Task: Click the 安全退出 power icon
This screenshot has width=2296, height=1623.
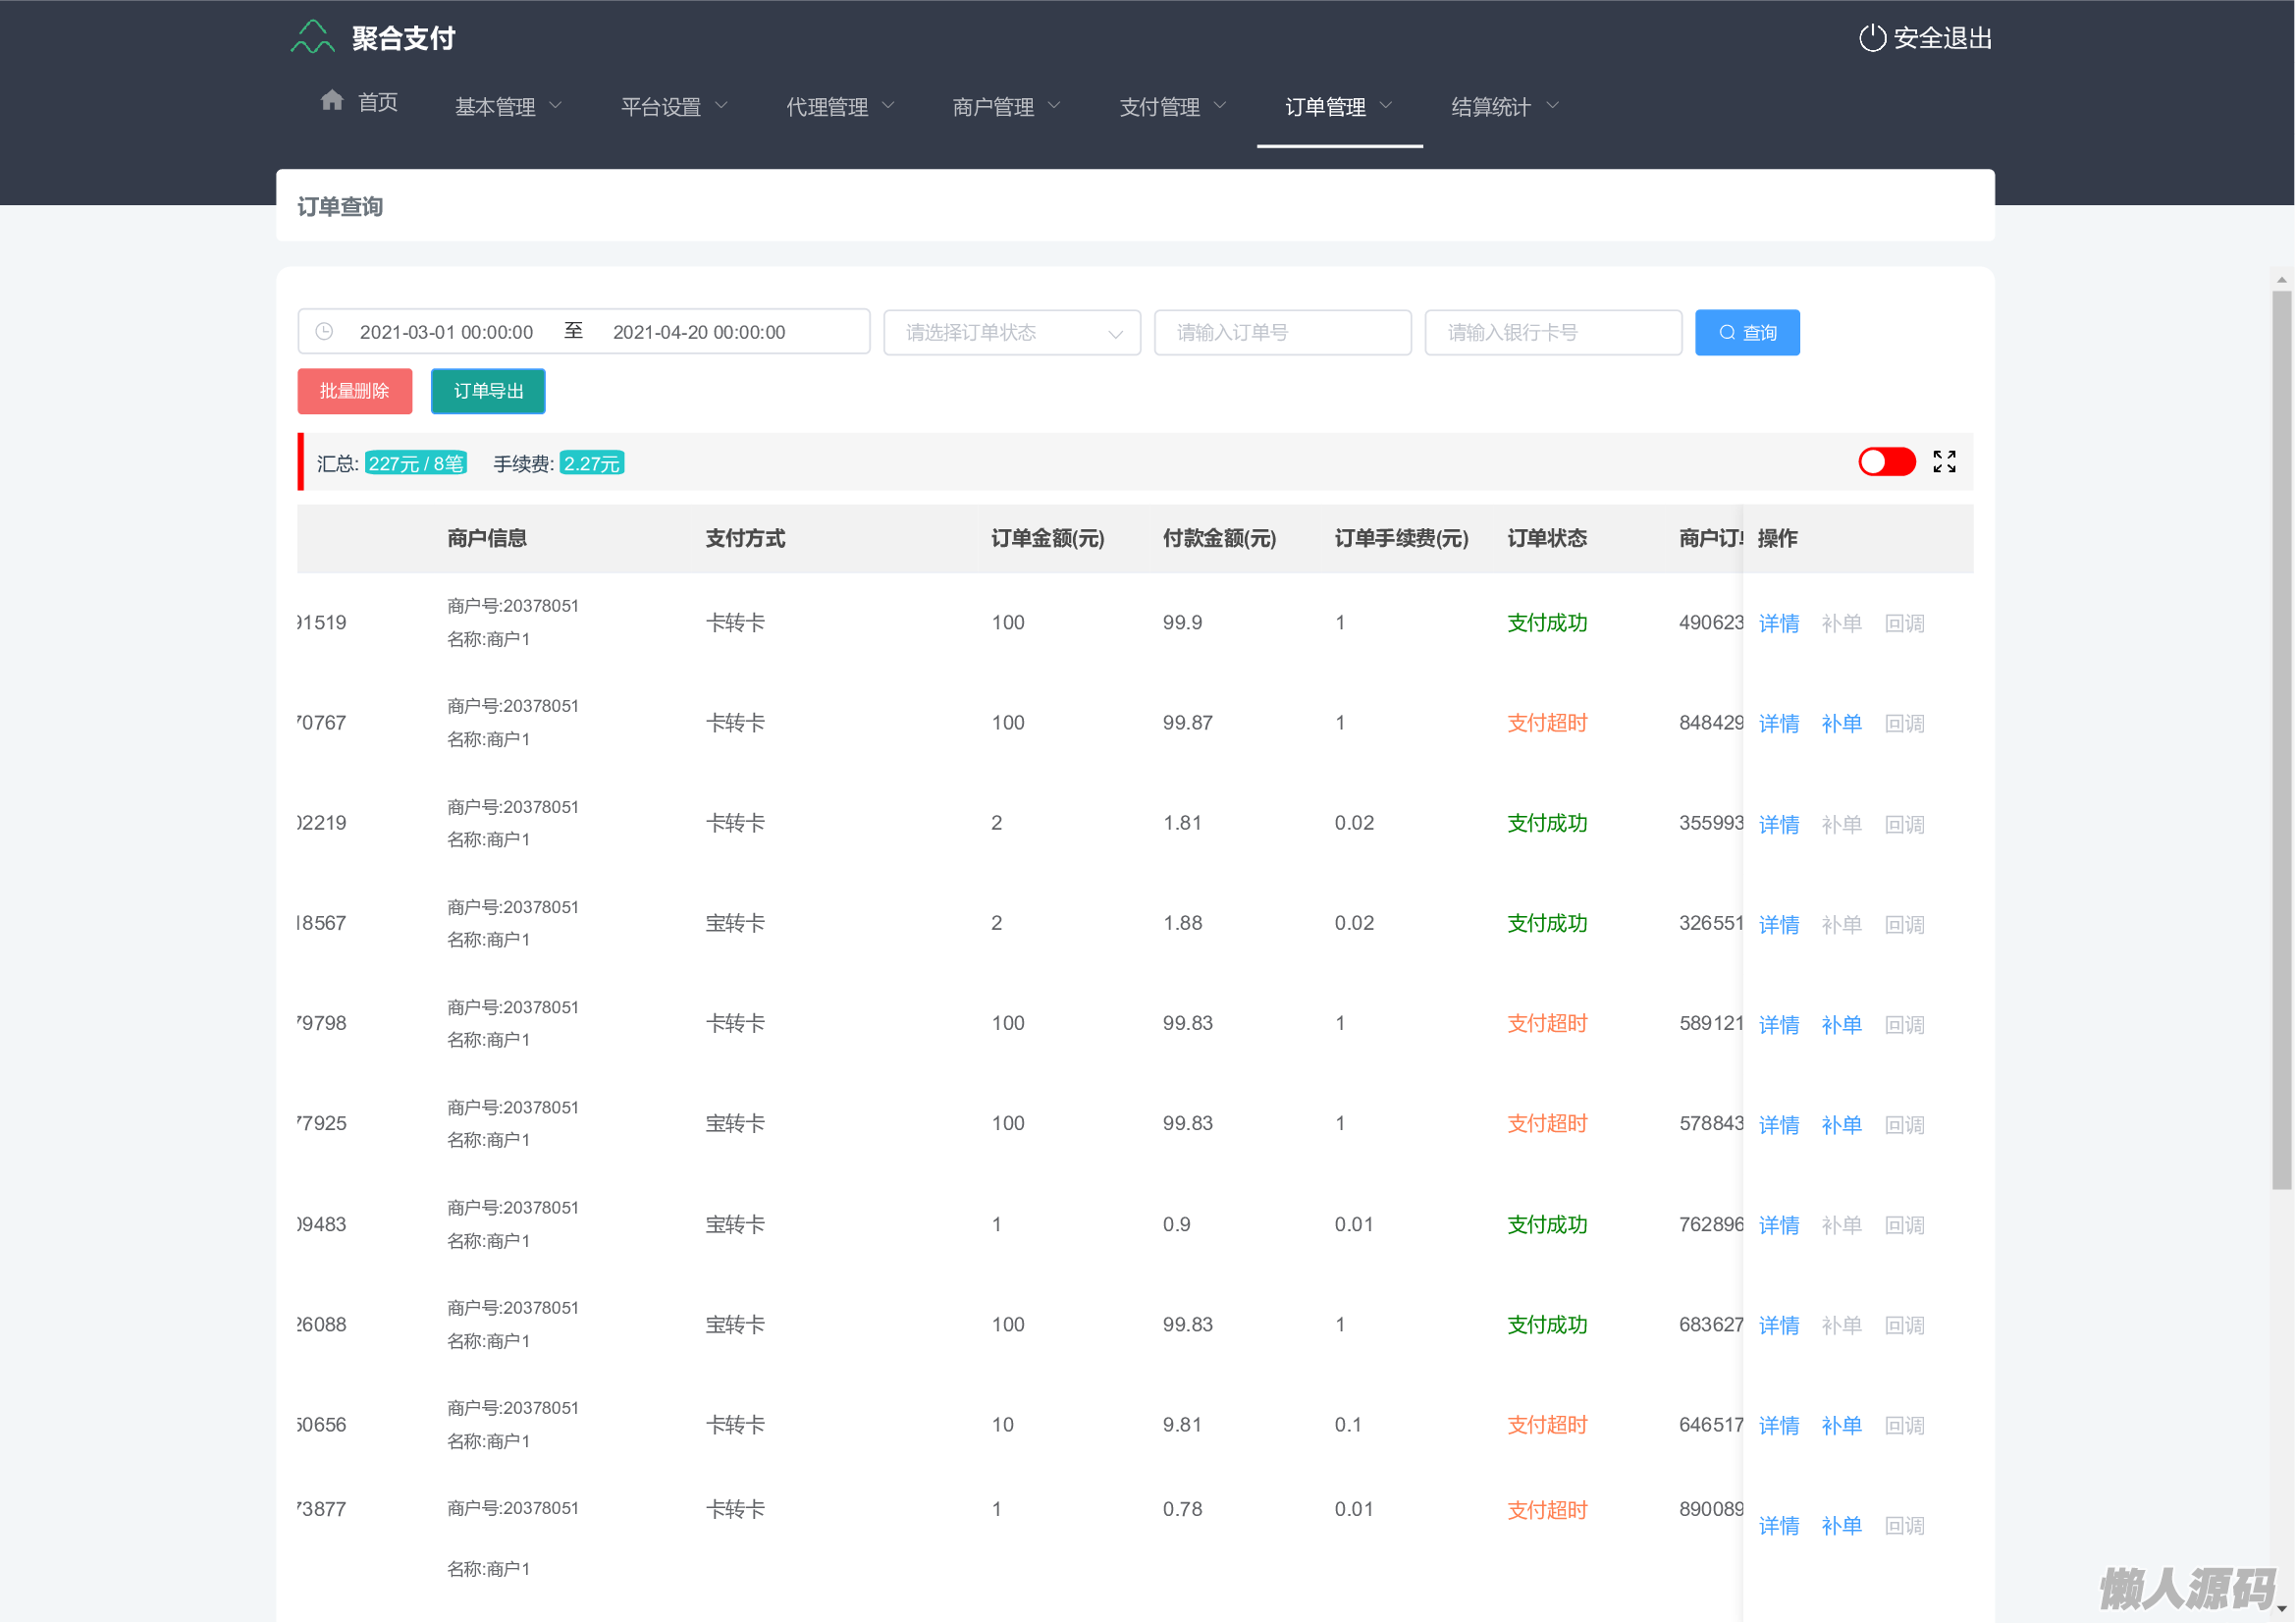Action: coord(1871,38)
